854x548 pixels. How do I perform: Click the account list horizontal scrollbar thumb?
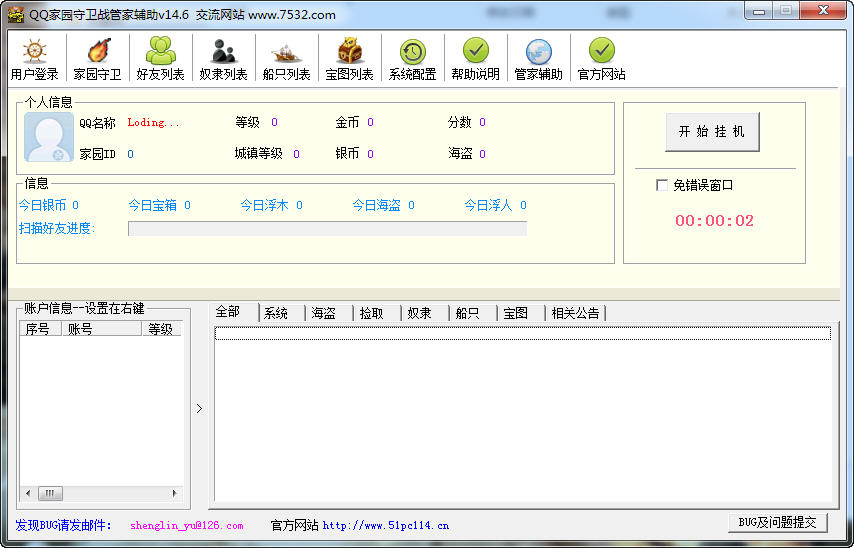50,494
